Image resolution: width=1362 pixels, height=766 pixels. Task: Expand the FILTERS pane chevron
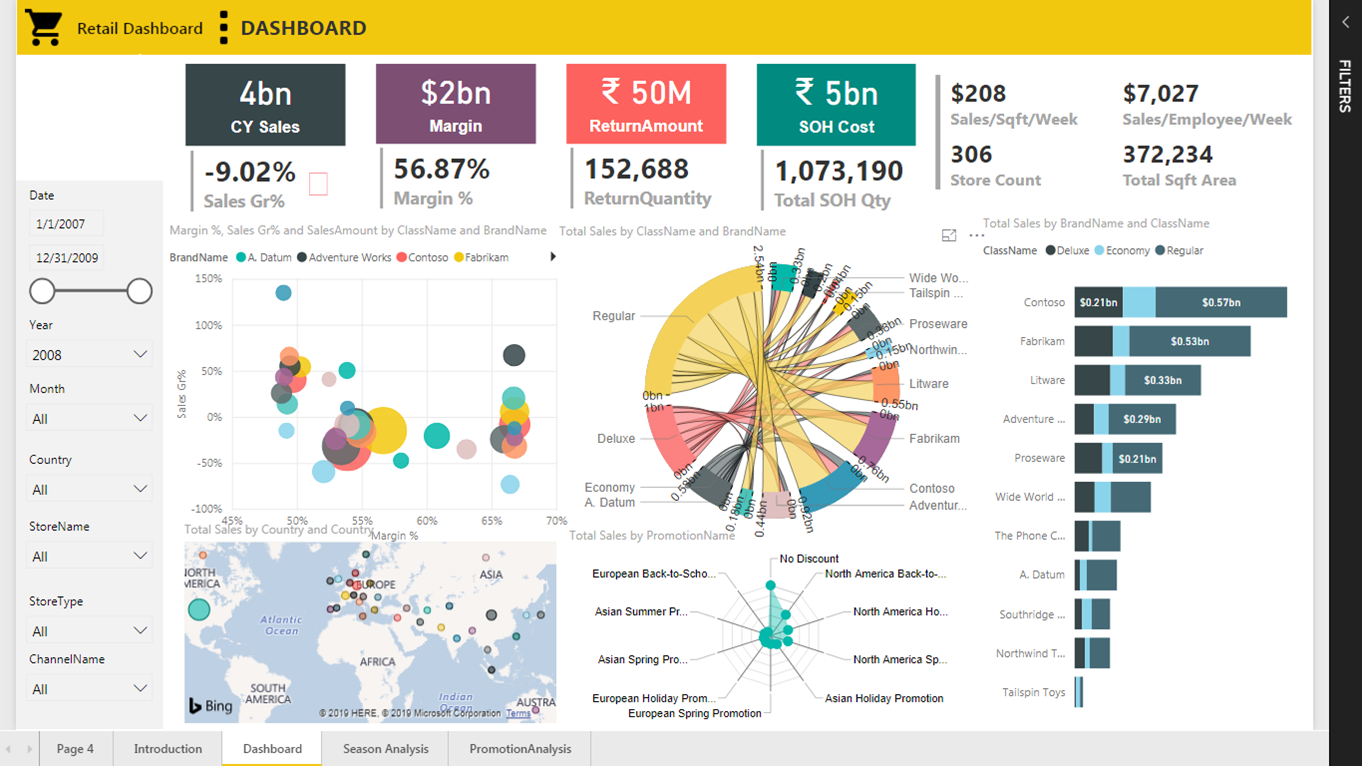pos(1346,22)
